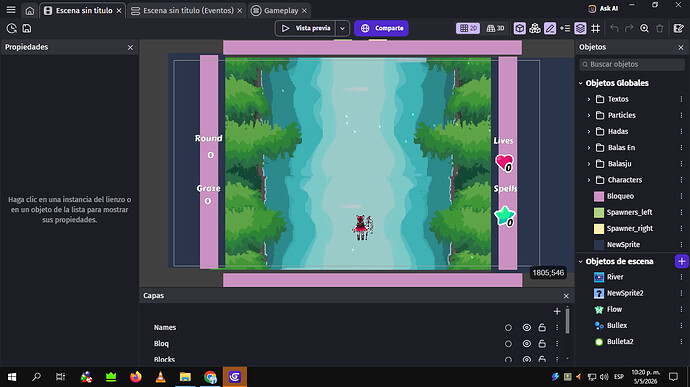Add a new scene object with plus button
The image size is (690, 387).
click(681, 261)
